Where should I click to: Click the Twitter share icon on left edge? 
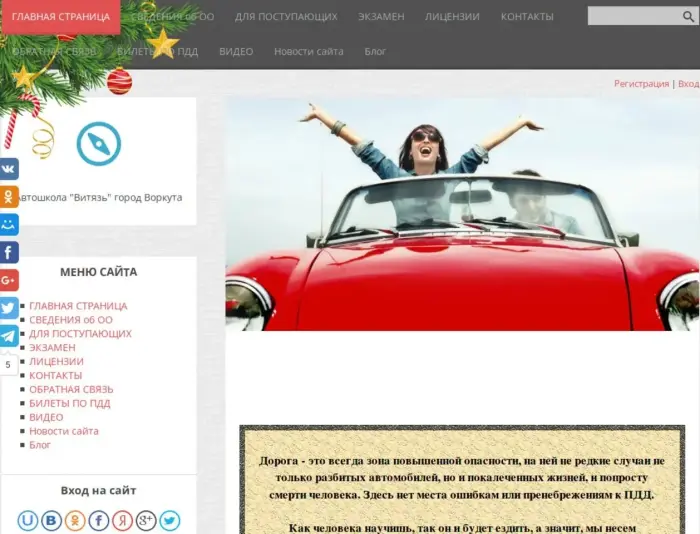click(8, 308)
